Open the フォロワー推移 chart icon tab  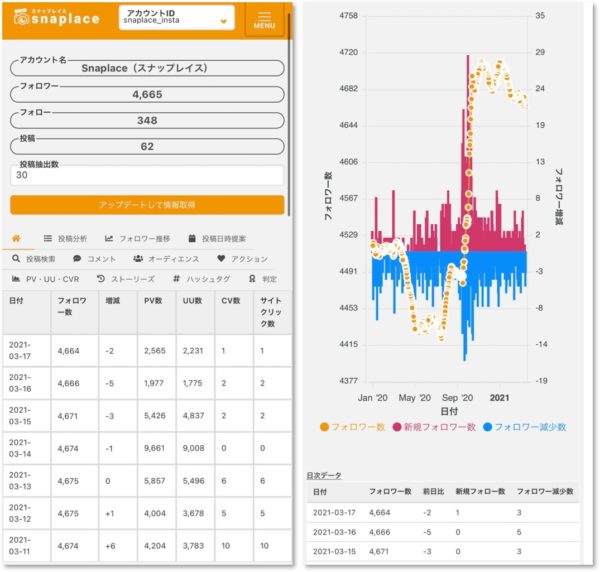coord(109,239)
